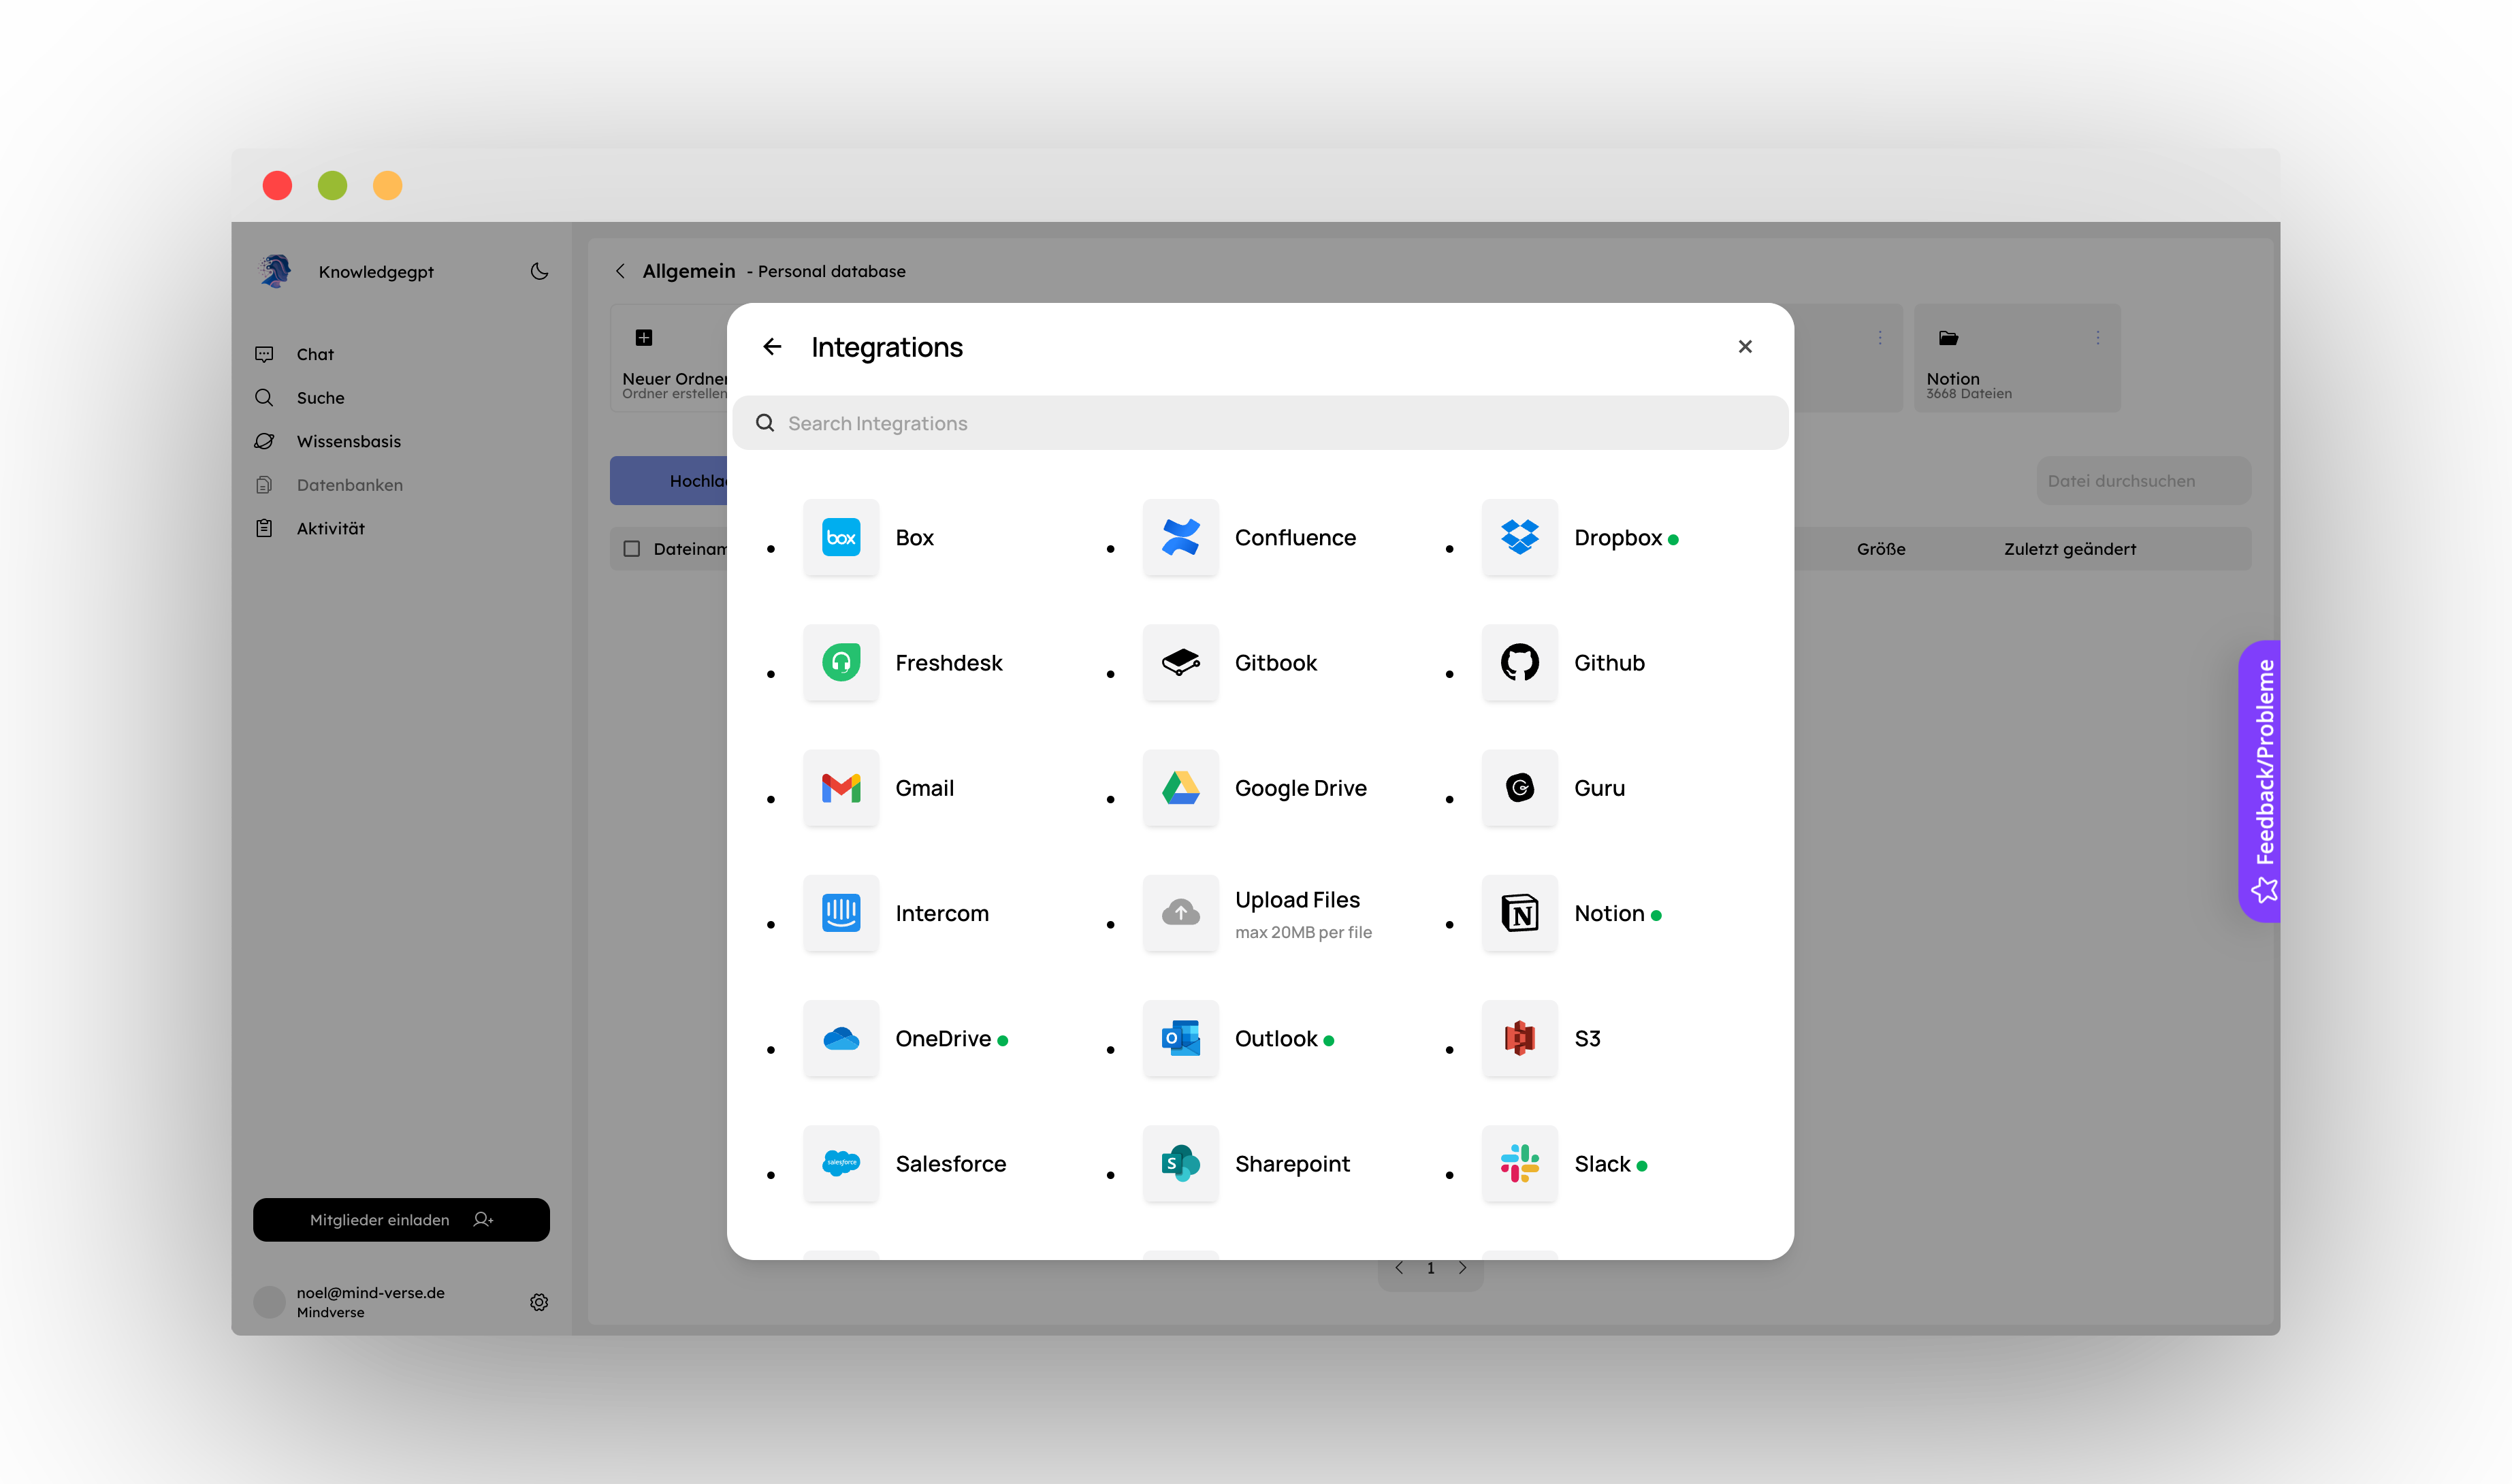Toggle dark mode moon icon
This screenshot has width=2512, height=1484.
click(x=539, y=271)
